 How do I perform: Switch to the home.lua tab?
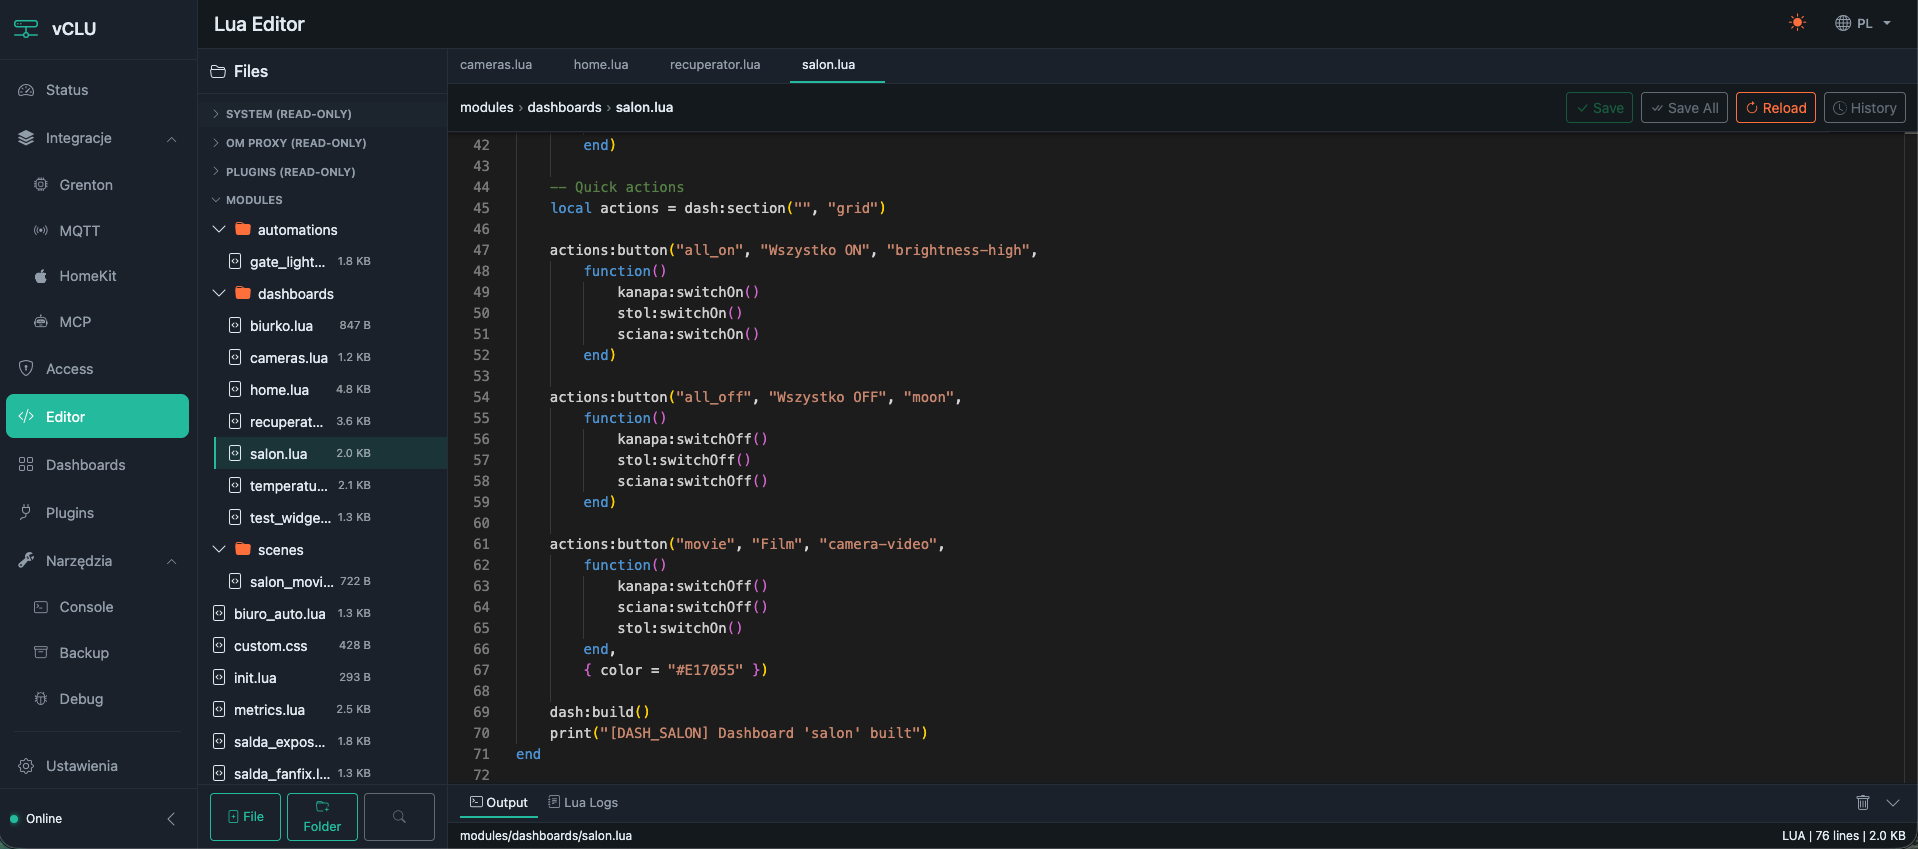click(x=601, y=65)
